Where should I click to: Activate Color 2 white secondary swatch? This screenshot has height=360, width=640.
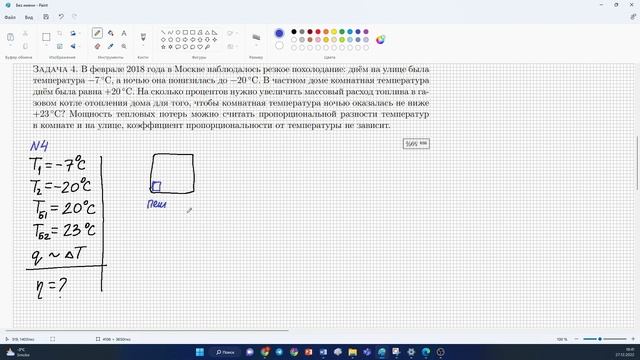point(279,45)
